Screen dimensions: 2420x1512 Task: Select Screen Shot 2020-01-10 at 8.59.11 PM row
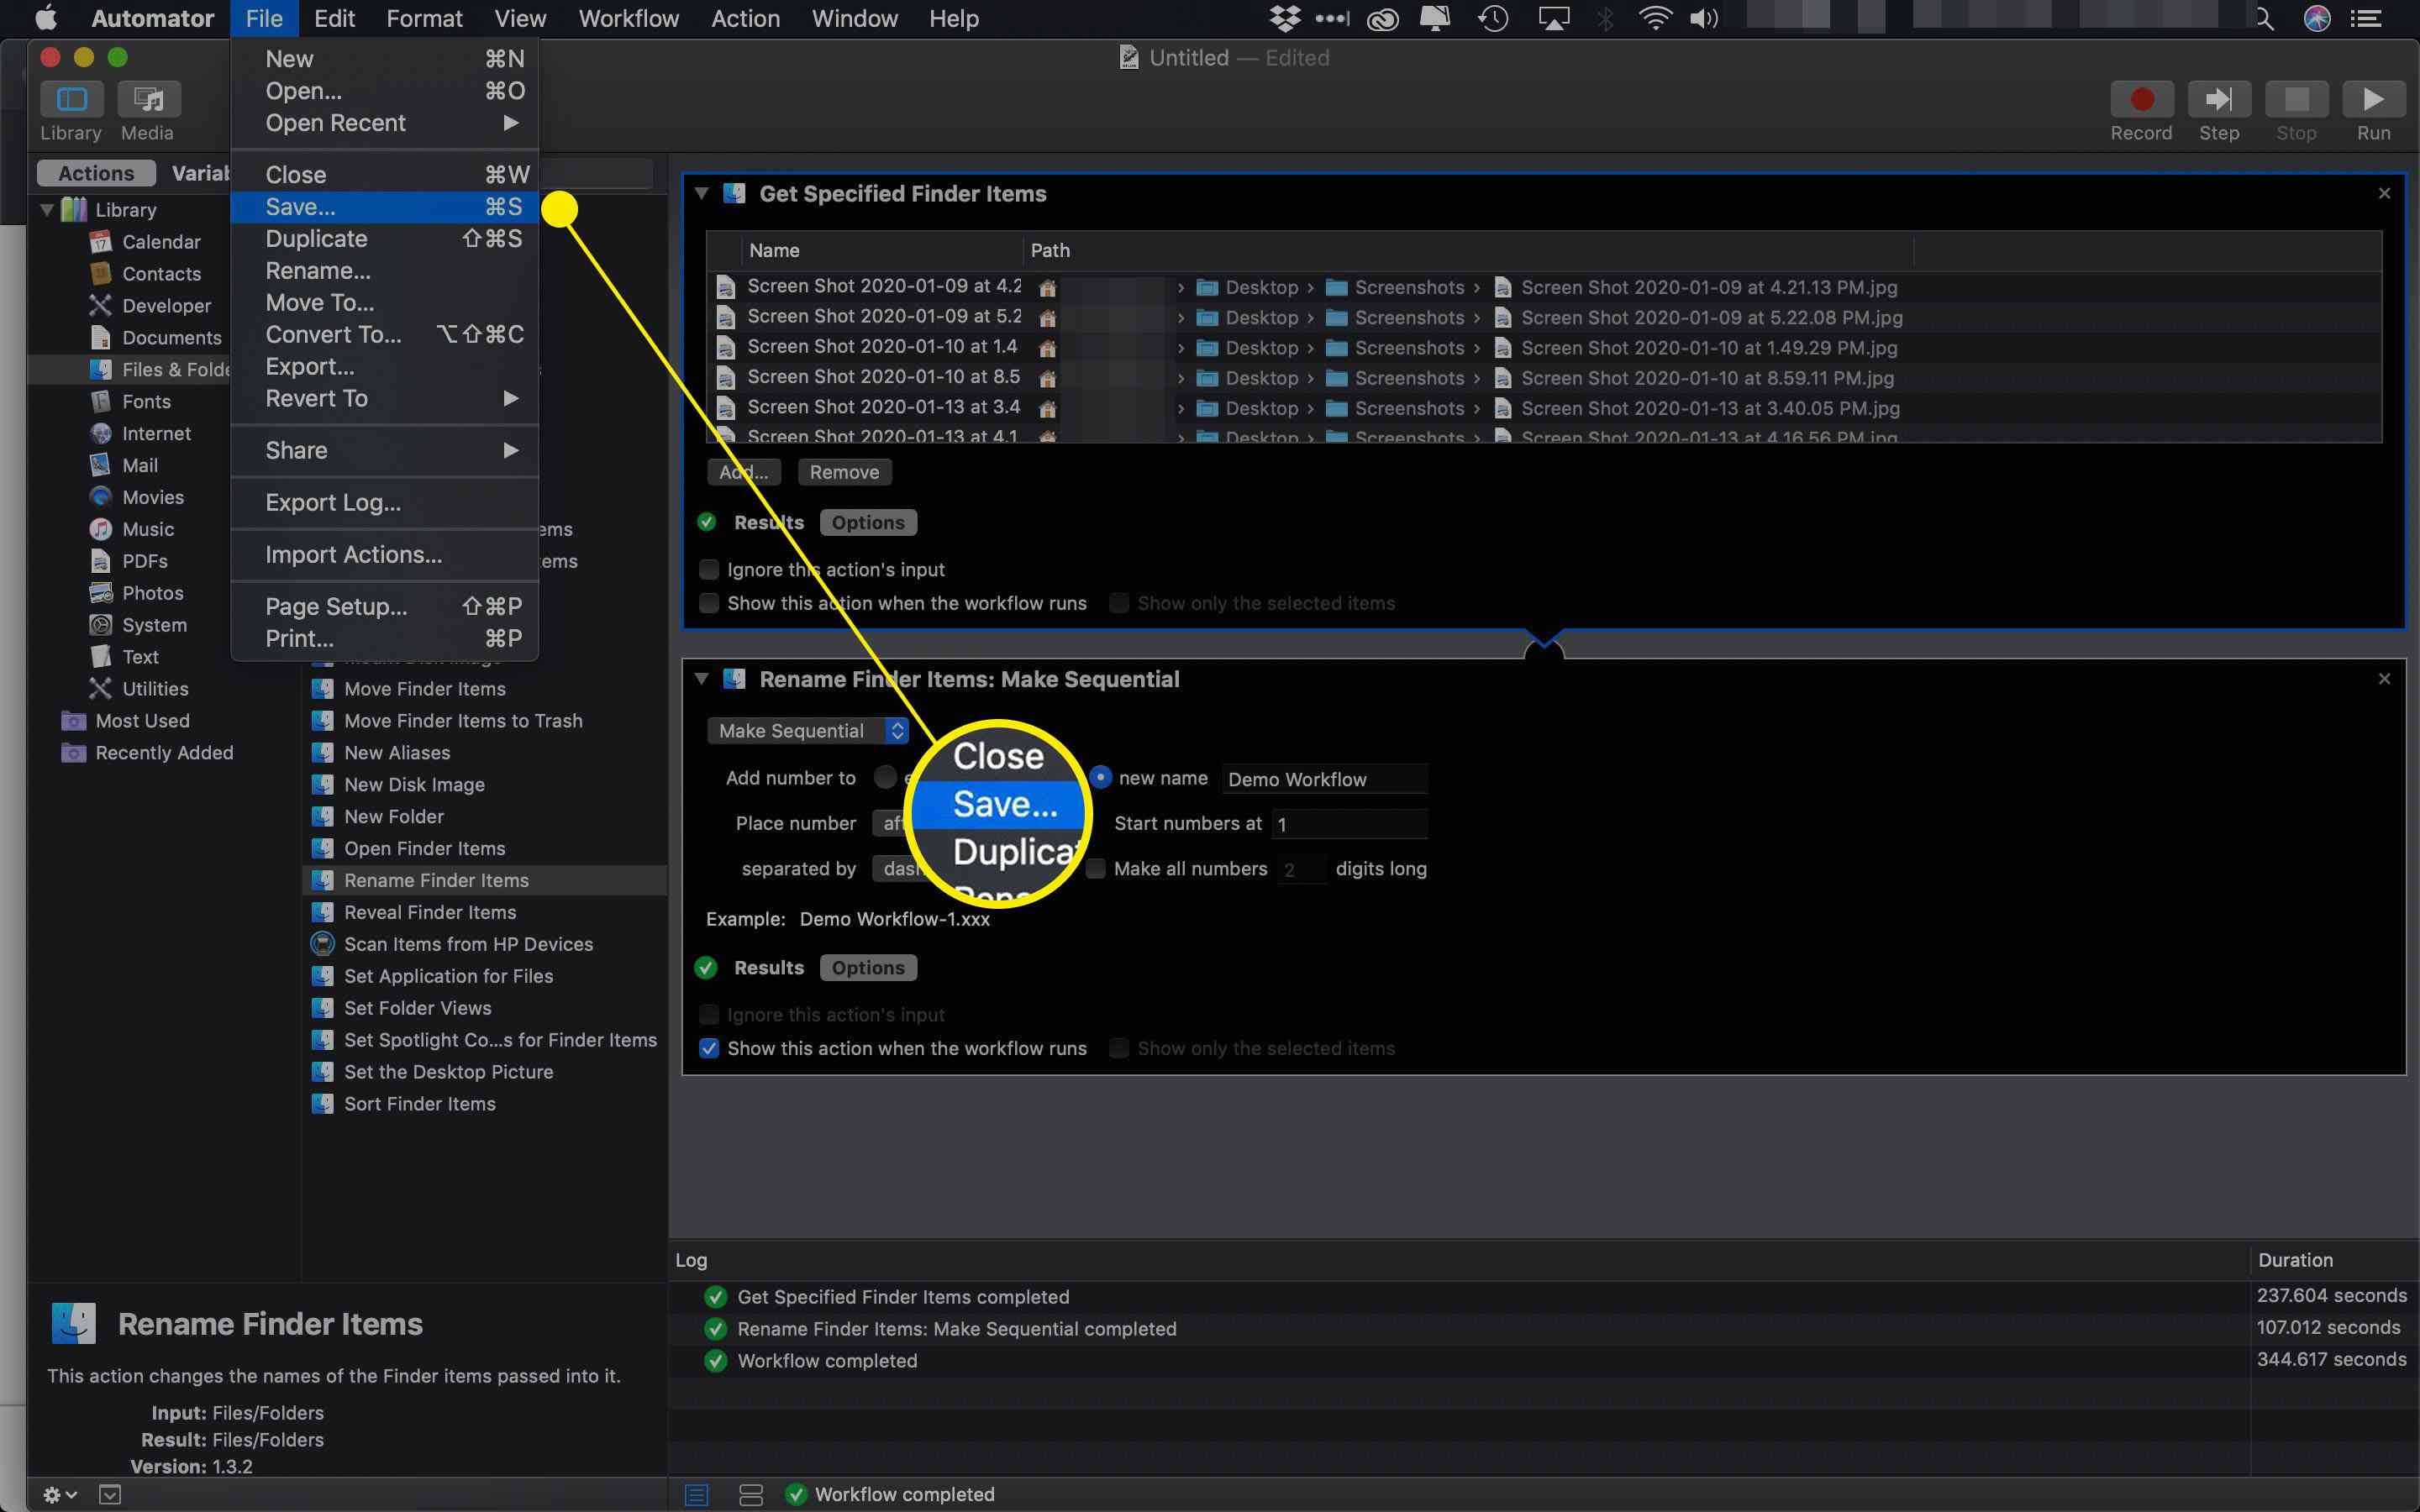(x=1544, y=378)
